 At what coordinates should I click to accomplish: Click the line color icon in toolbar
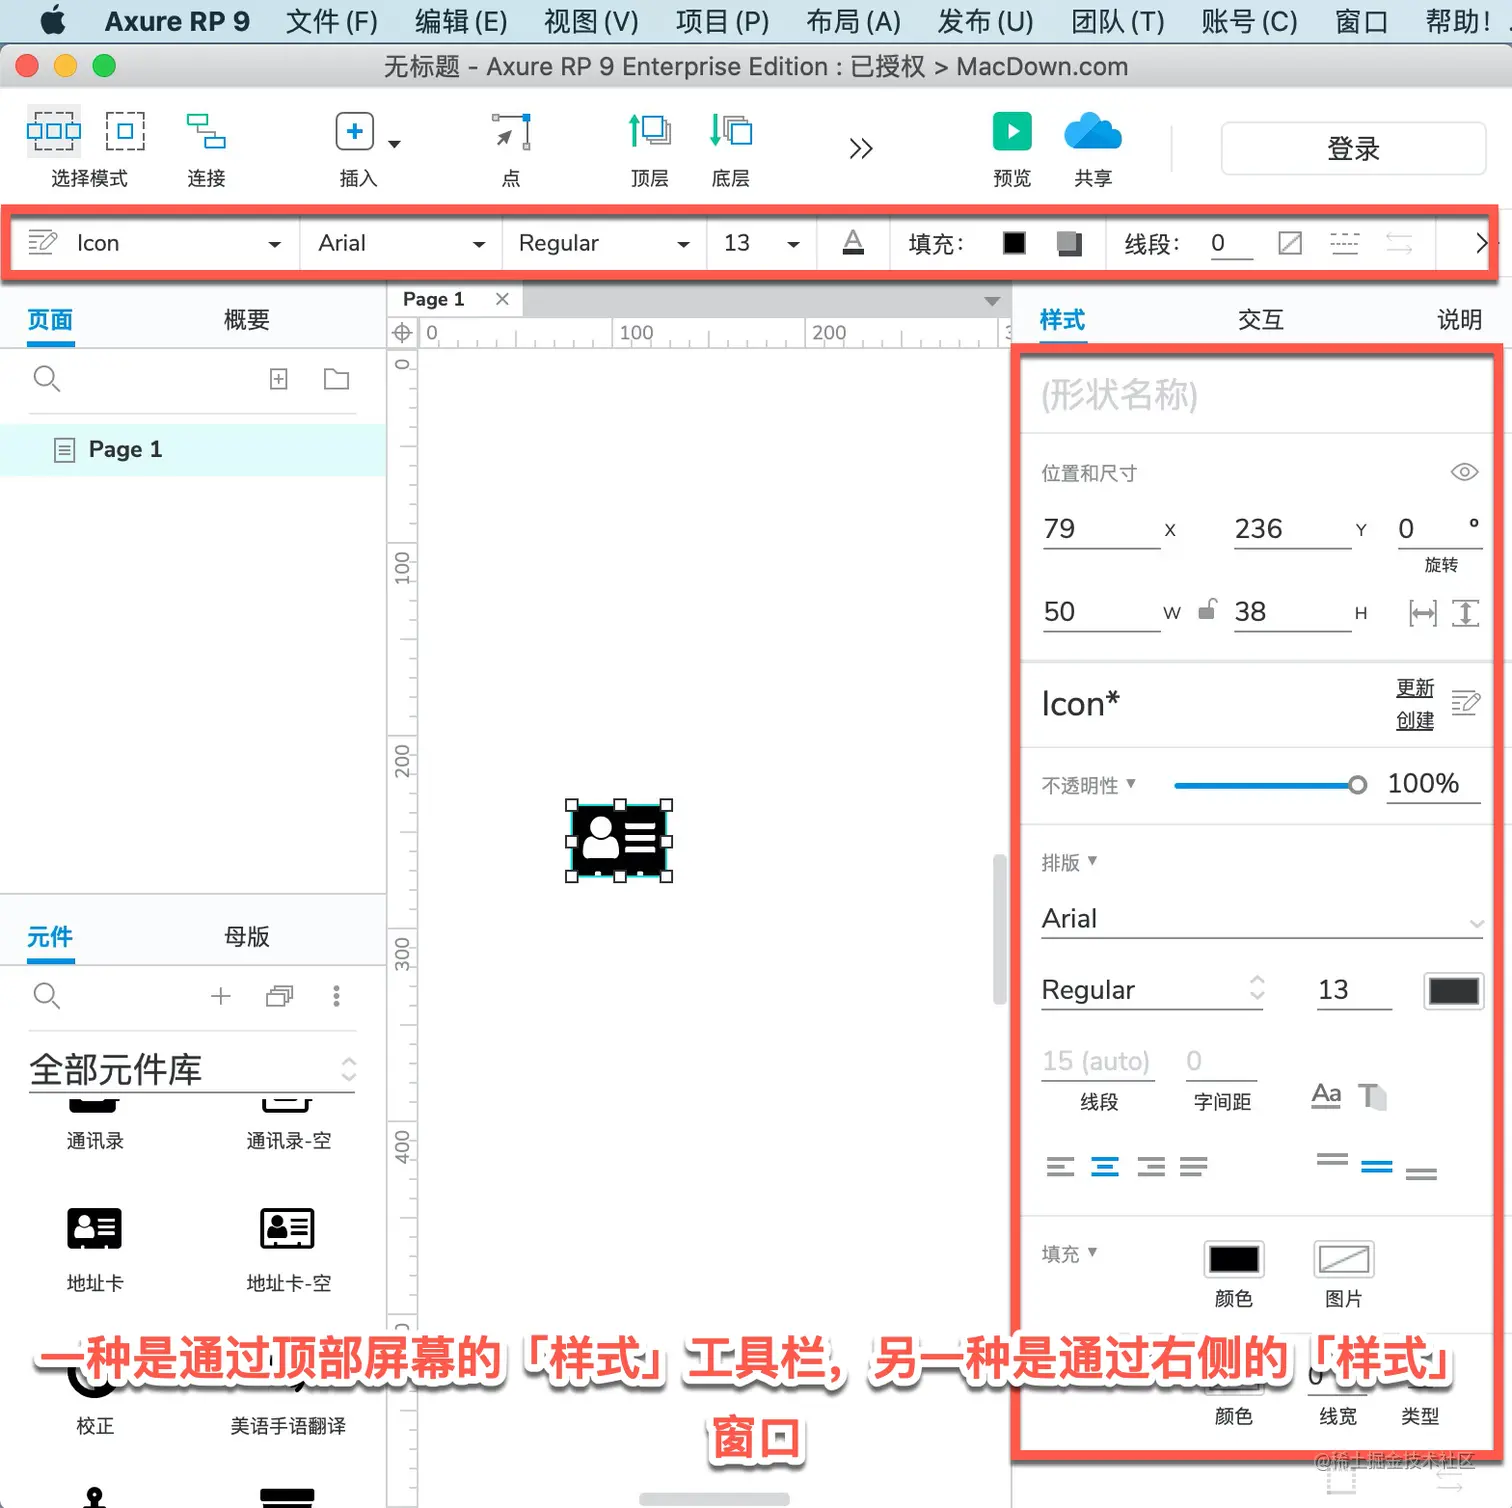pyautogui.click(x=1290, y=243)
